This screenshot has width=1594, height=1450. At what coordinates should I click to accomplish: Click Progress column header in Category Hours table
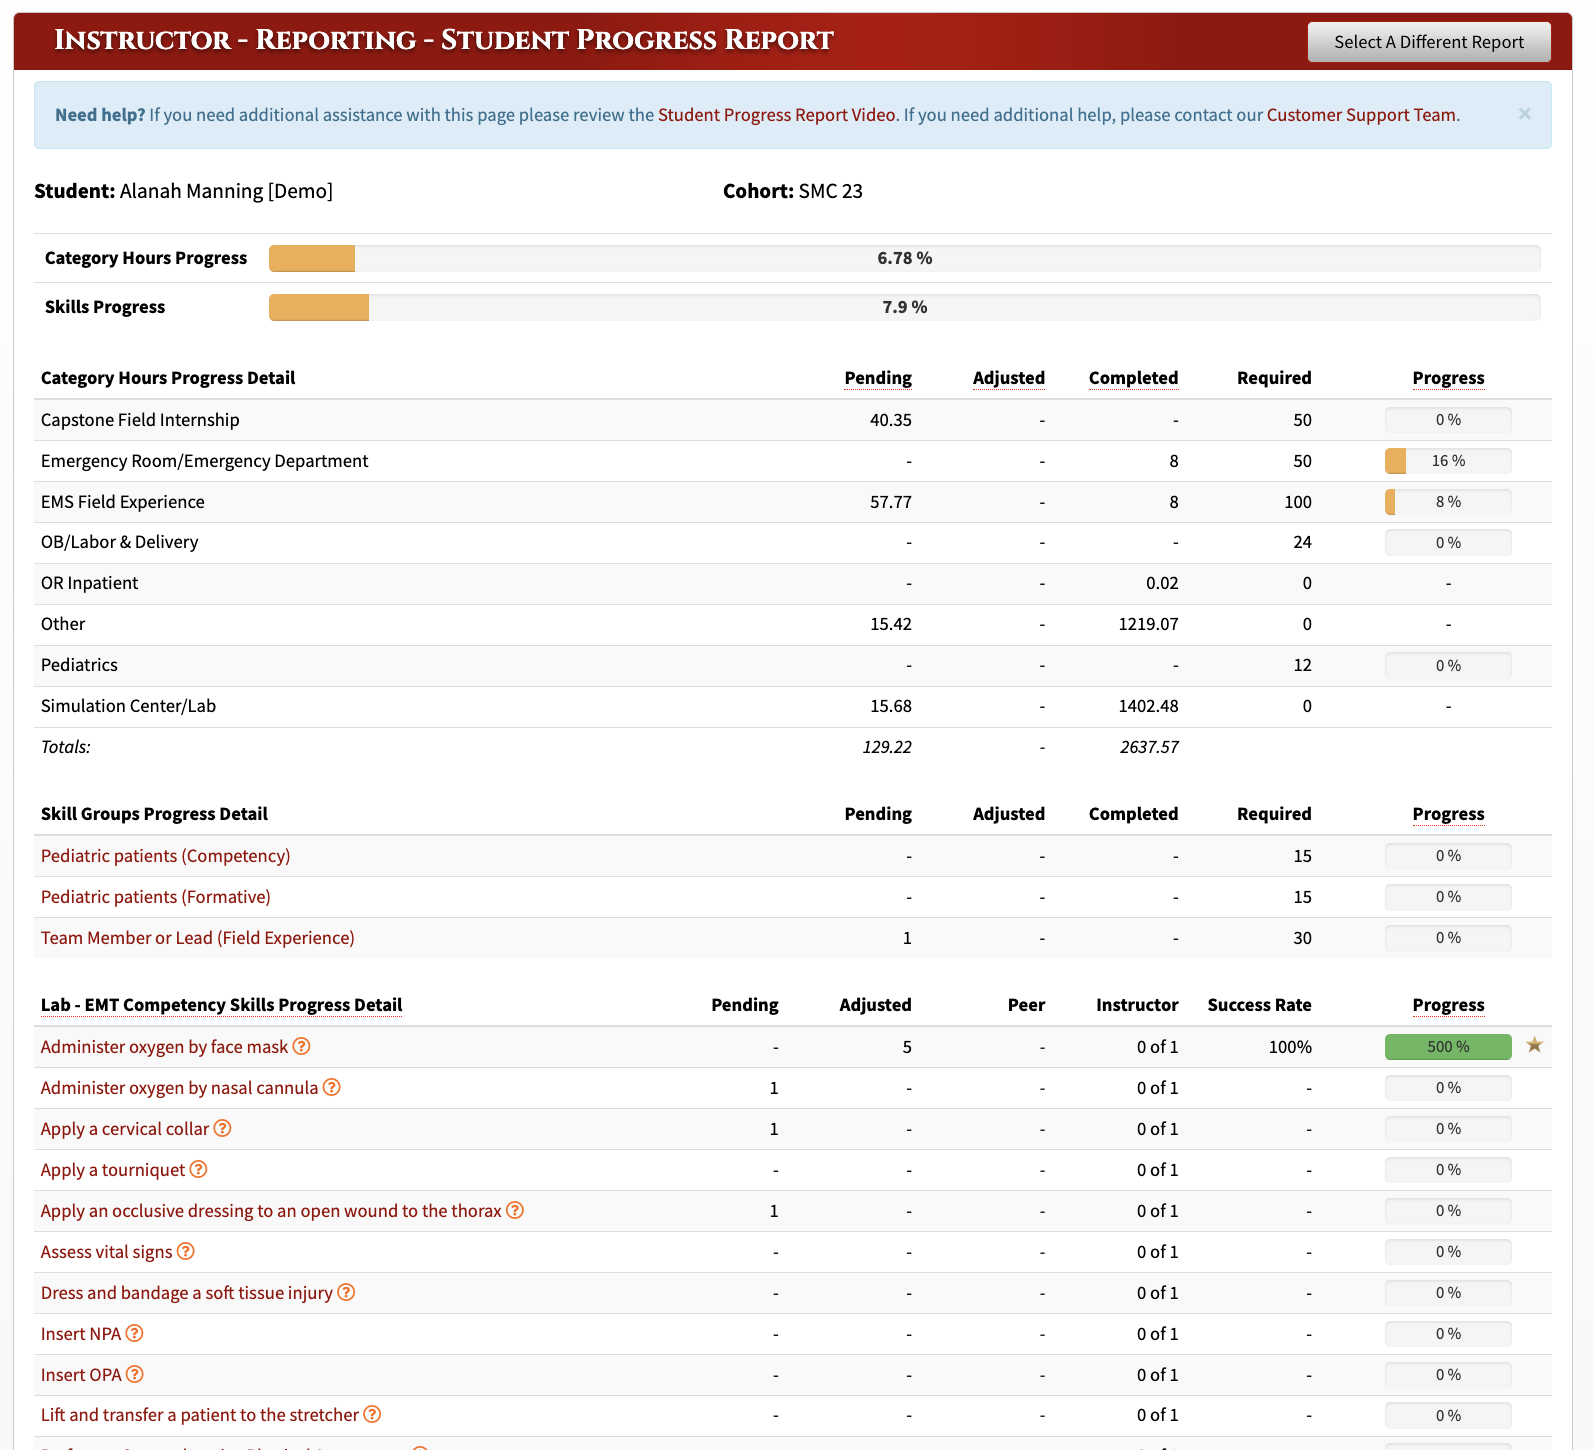[1448, 378]
